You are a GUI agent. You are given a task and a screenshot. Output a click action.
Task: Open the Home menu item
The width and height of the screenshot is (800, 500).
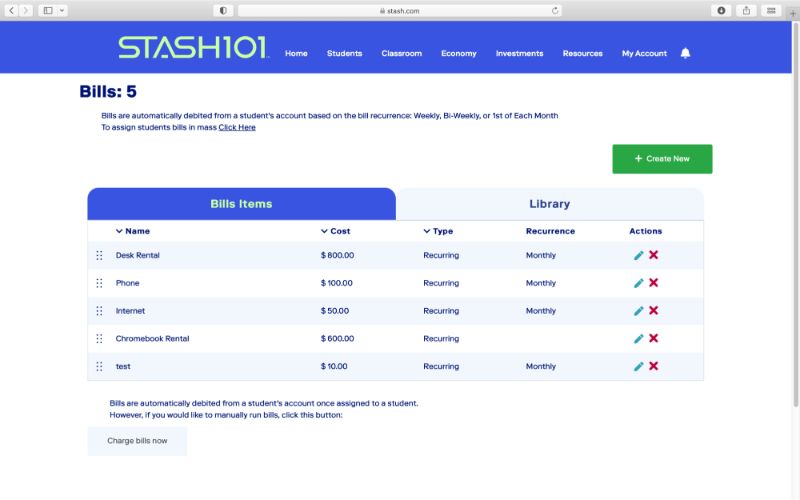[x=296, y=53]
